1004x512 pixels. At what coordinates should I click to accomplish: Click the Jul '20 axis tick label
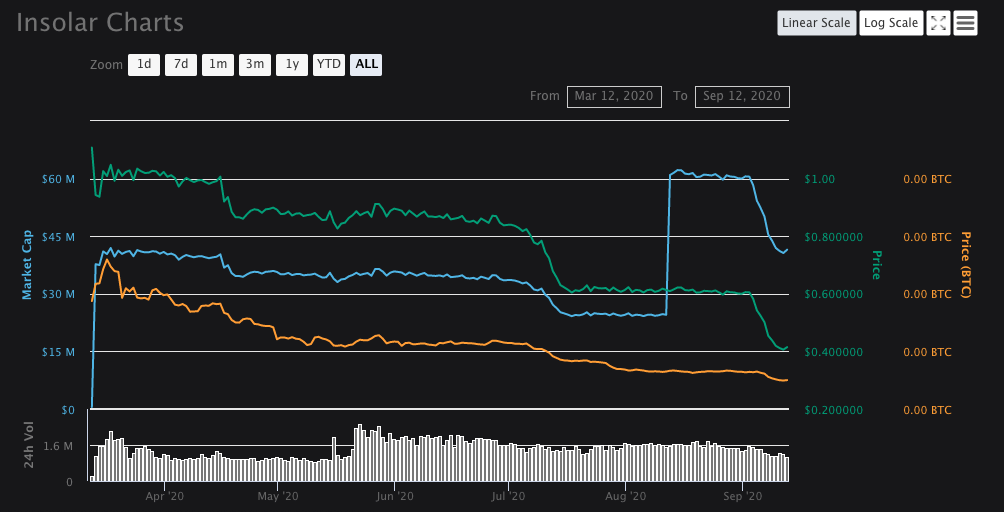pos(508,496)
